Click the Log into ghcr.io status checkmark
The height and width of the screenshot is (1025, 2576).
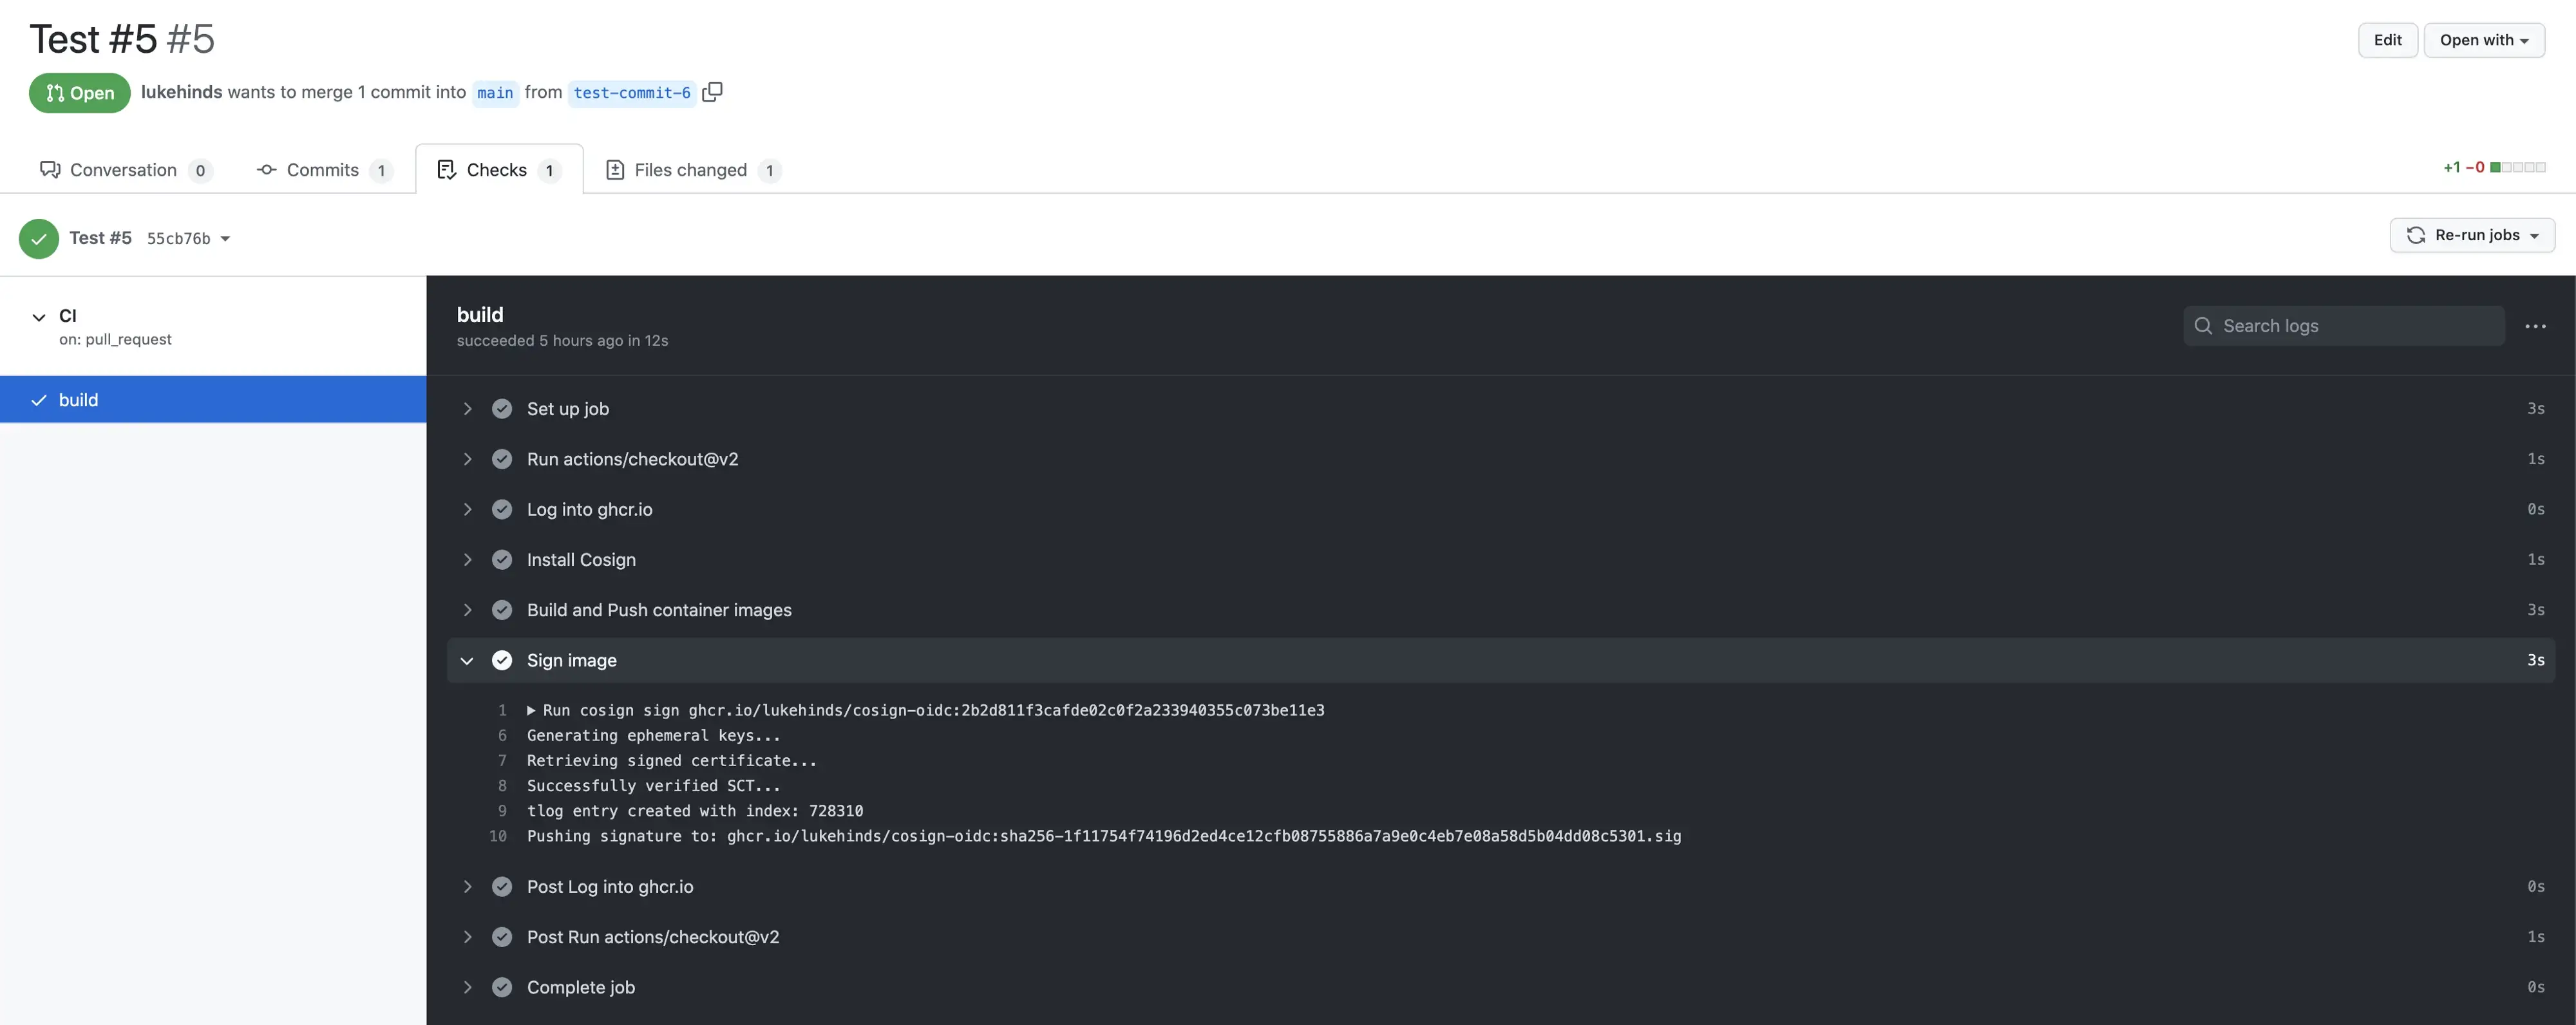tap(502, 509)
